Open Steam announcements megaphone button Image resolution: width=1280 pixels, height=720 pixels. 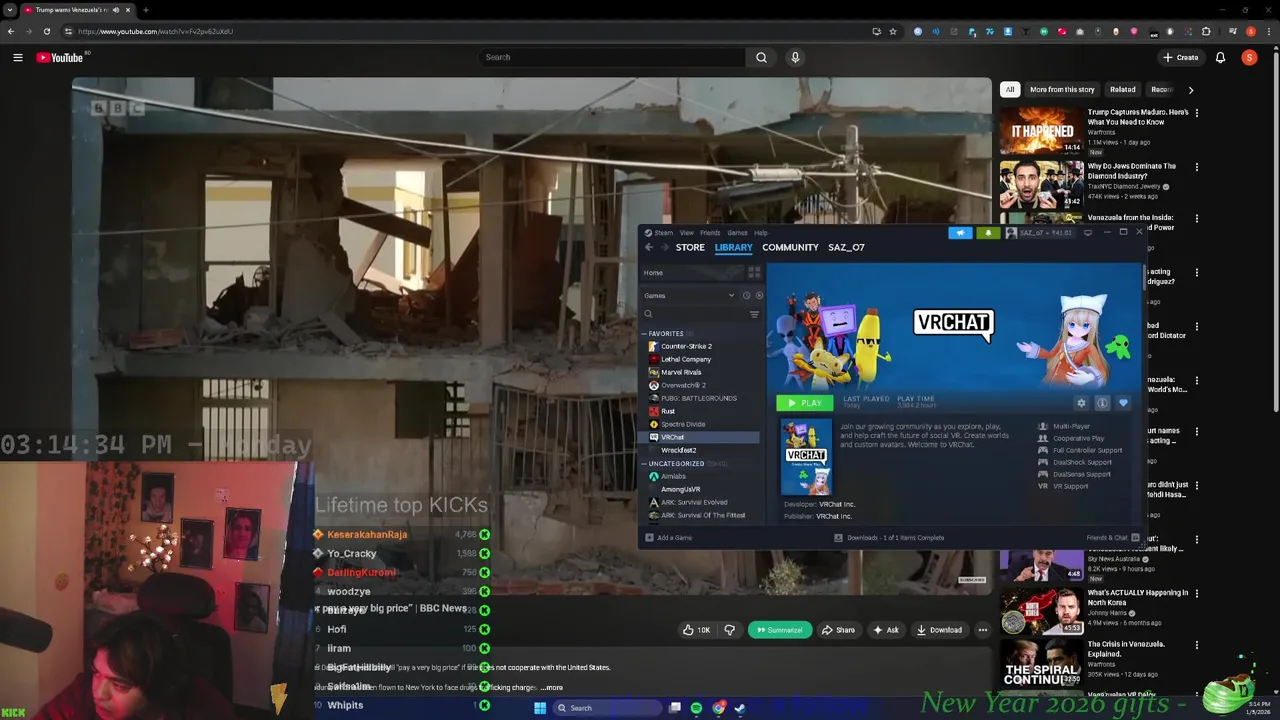(960, 233)
